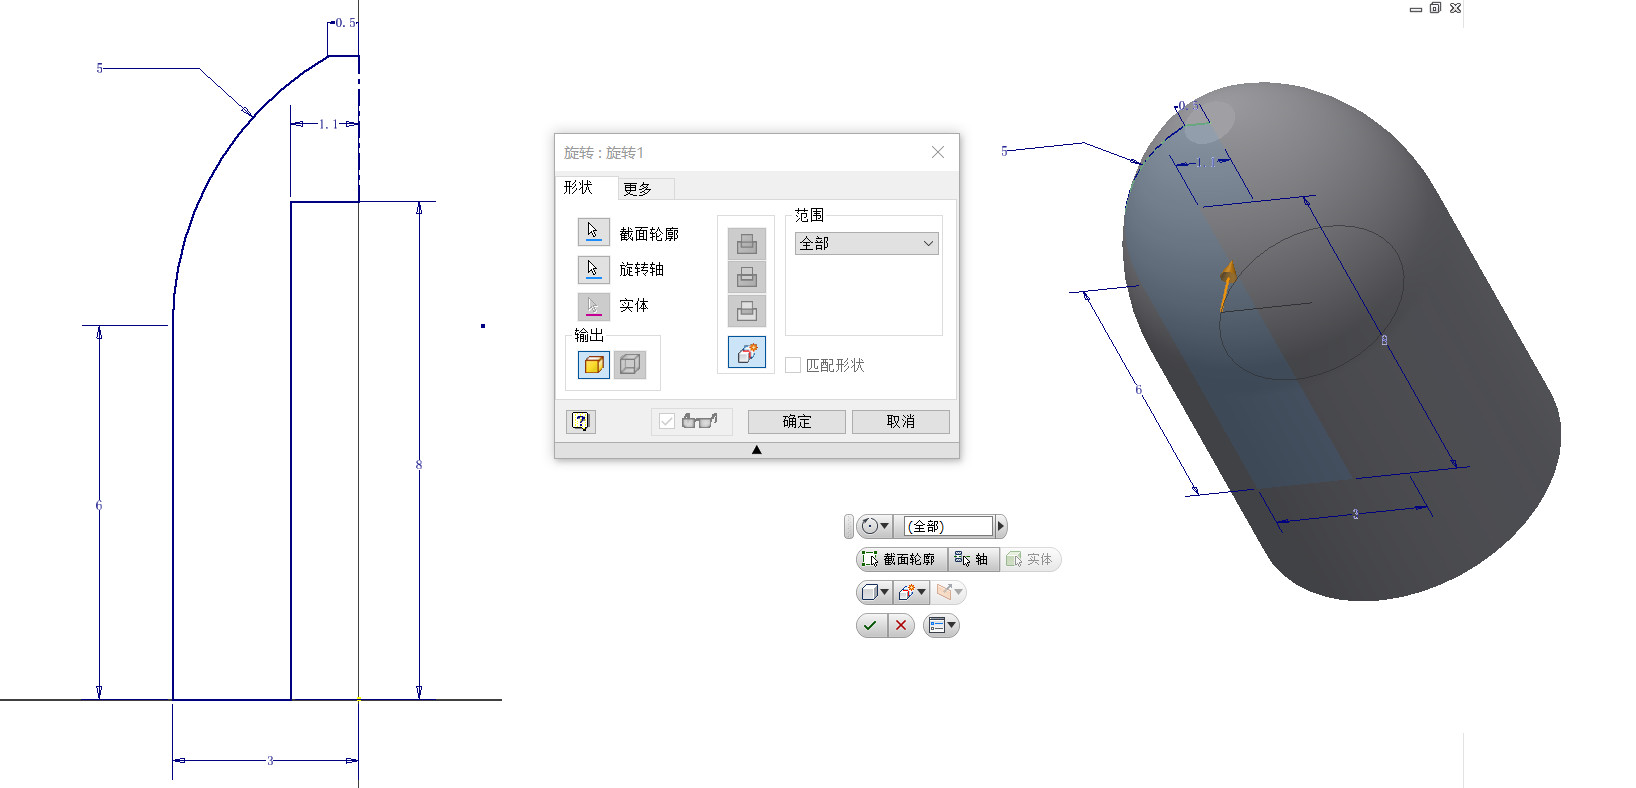Click the 6 height dimension in the 2D sketch
Screen dimensions: 1636x788
99,505
